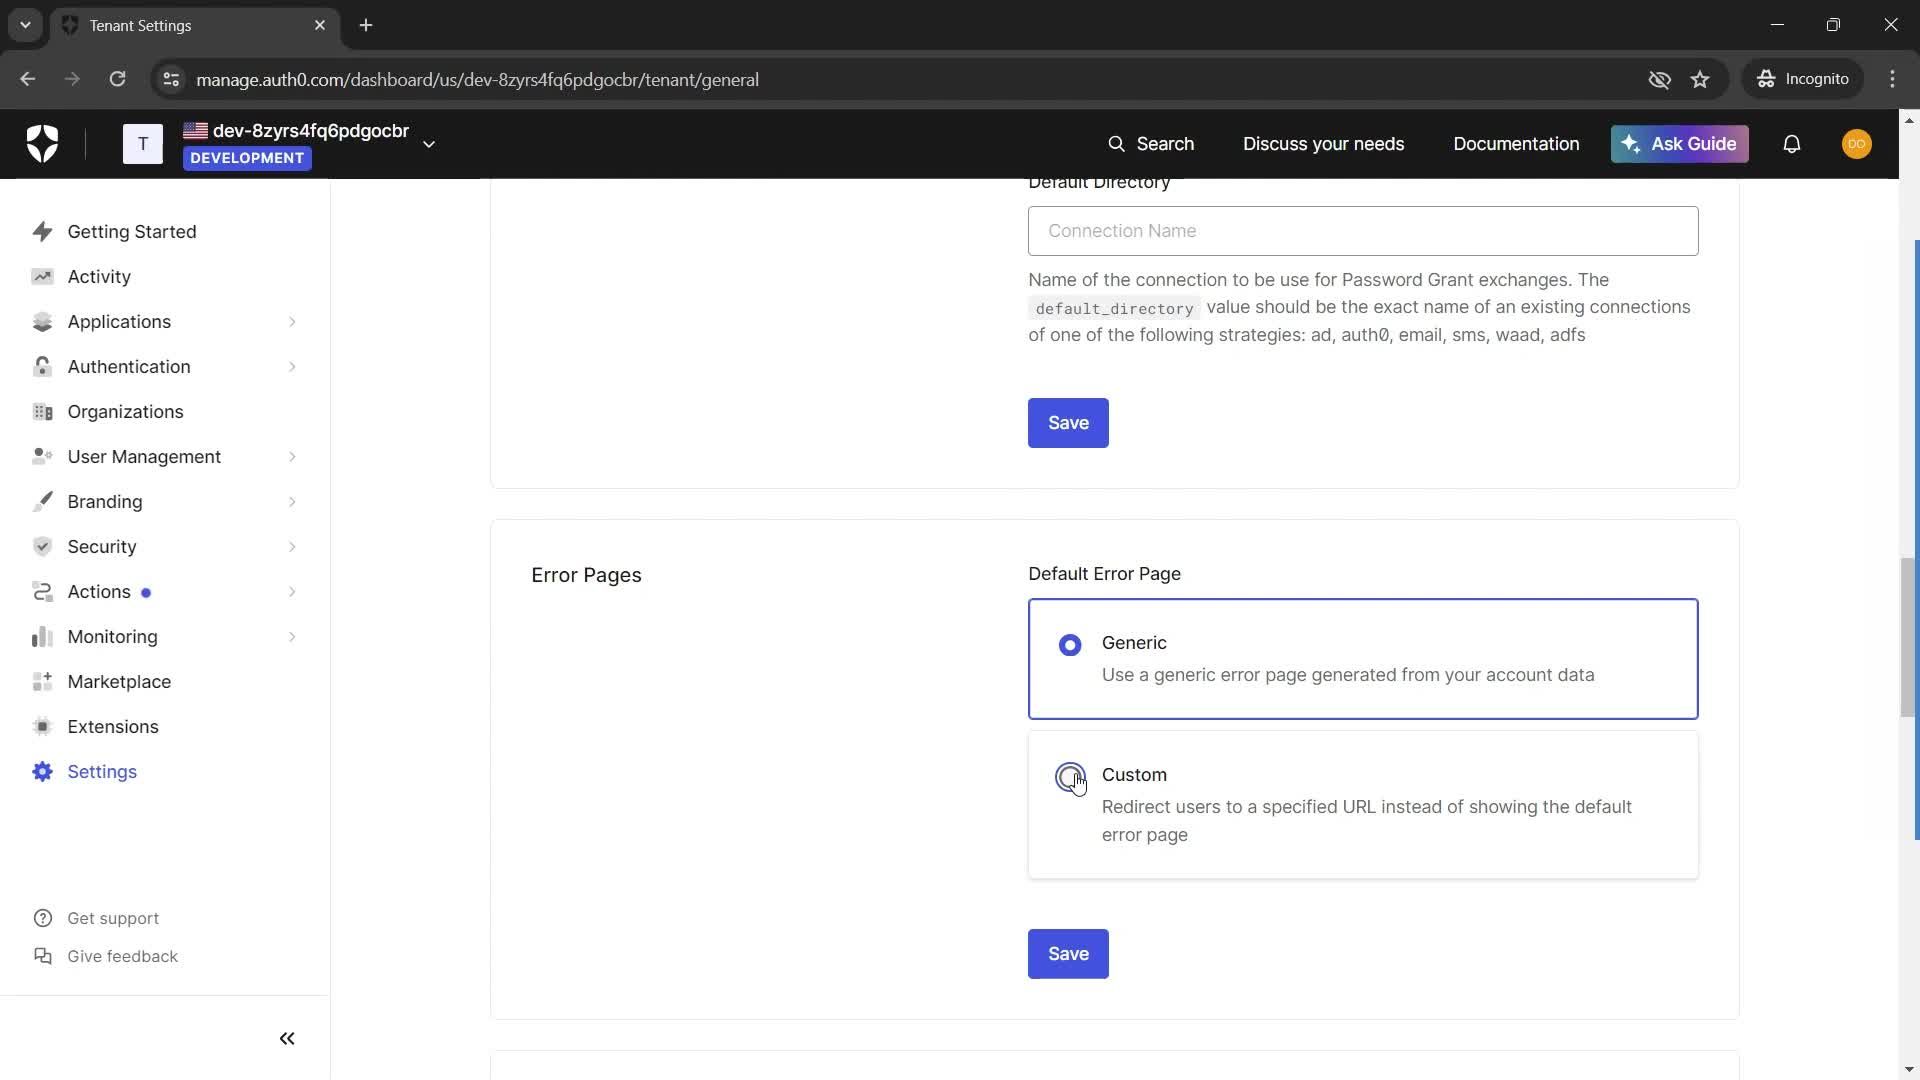The height and width of the screenshot is (1080, 1920).
Task: Open the Documentation link
Action: coord(1516,144)
